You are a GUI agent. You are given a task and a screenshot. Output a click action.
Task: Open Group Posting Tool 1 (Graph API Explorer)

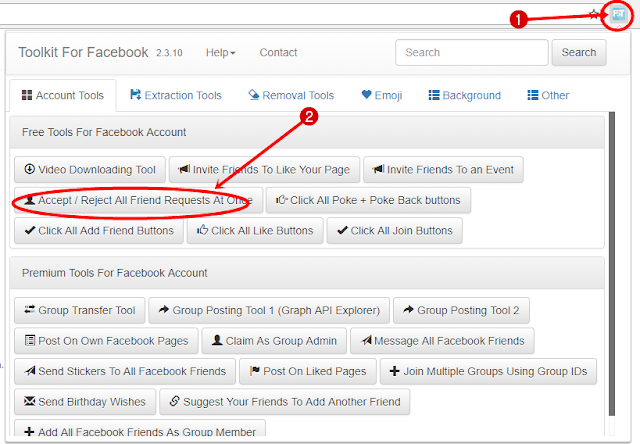coord(269,310)
